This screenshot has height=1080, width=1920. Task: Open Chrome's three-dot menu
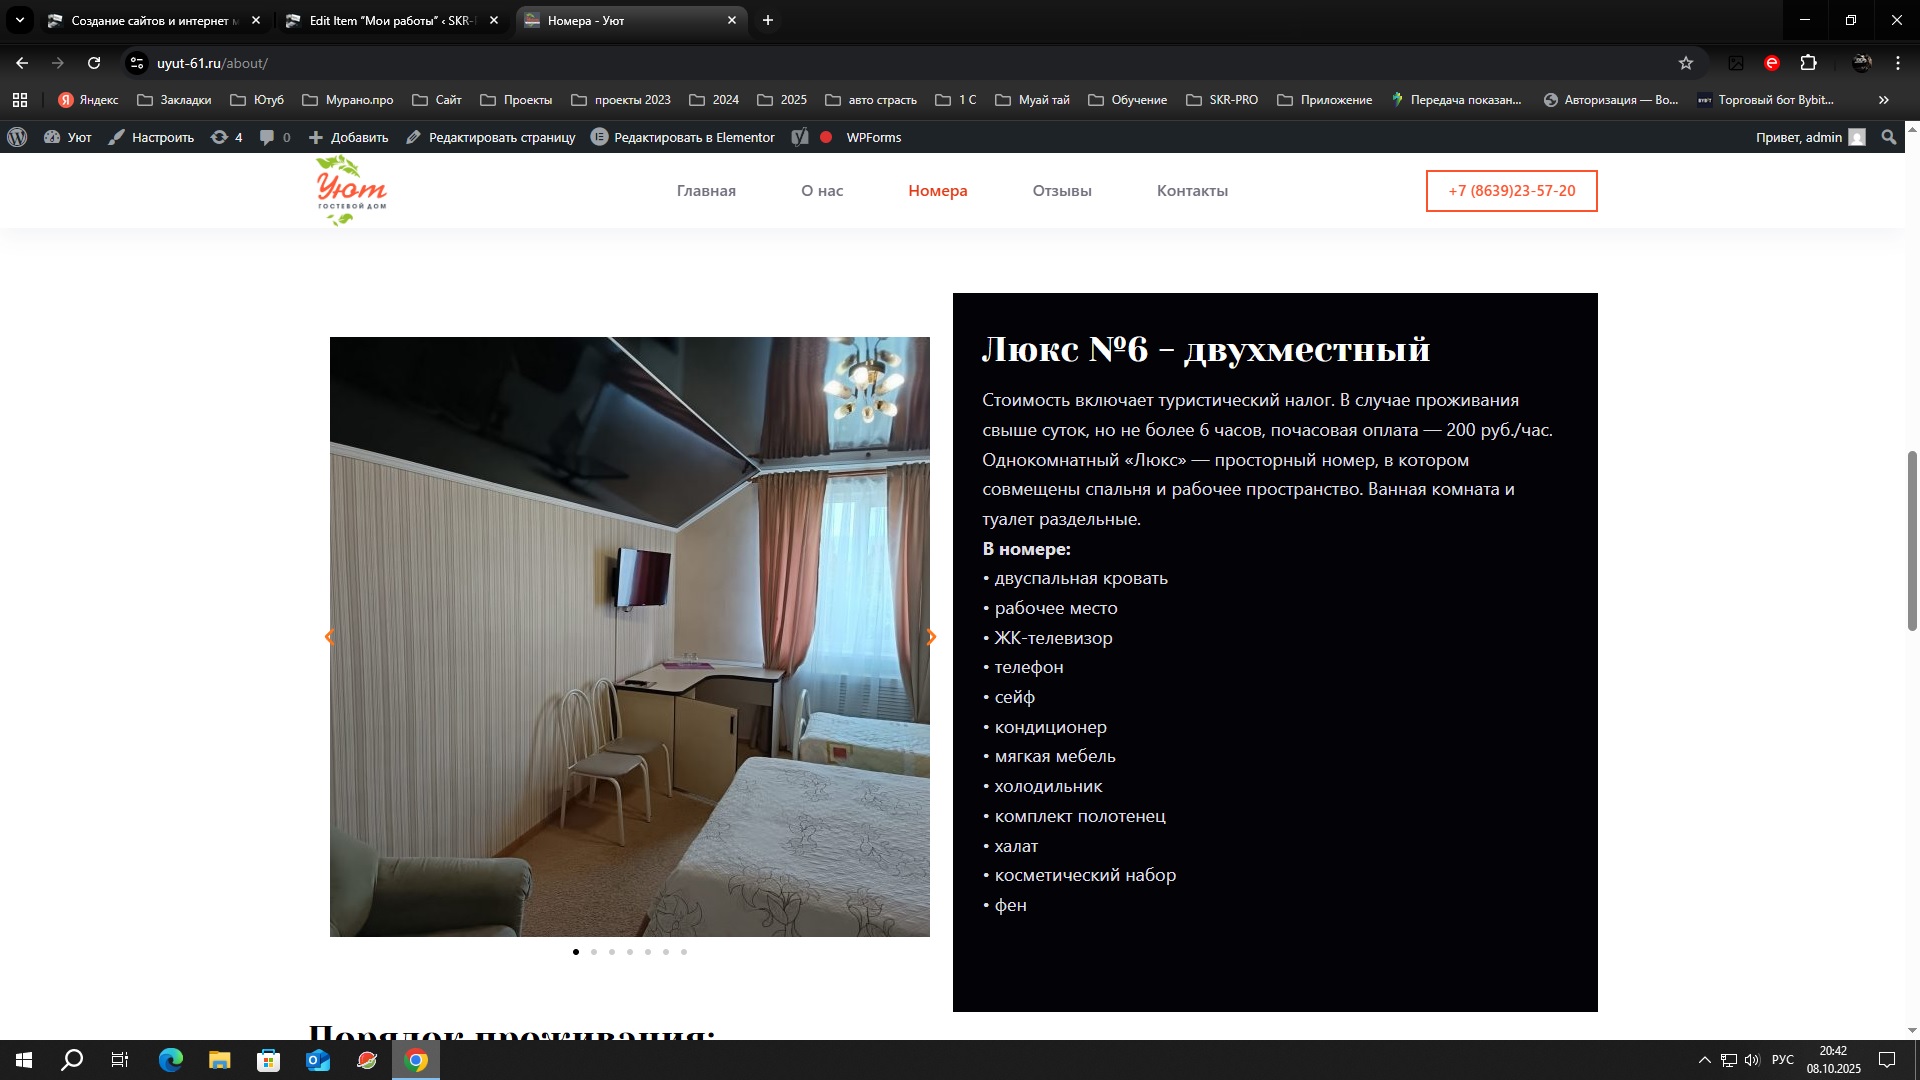[1898, 63]
